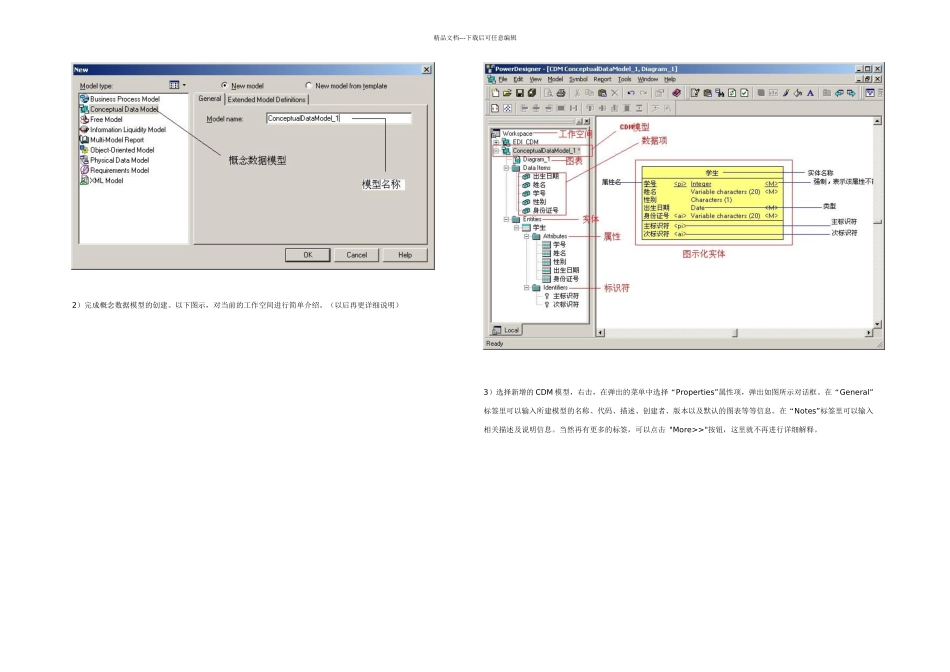This screenshot has height=672, width=950.
Task: Select XML Model entry
Action: 102,181
